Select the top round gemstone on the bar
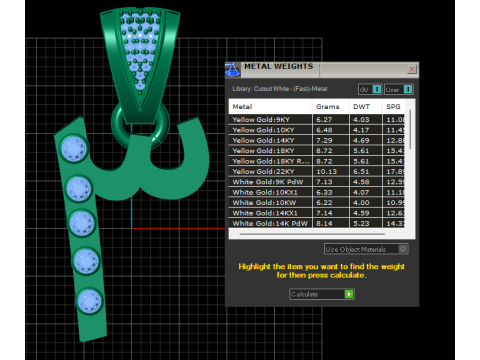 coord(74,148)
